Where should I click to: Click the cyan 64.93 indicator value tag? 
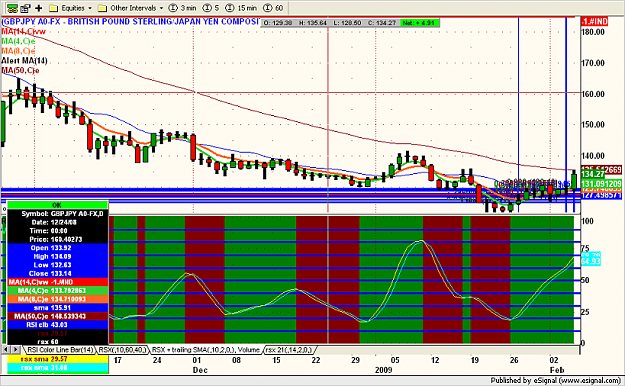[591, 262]
